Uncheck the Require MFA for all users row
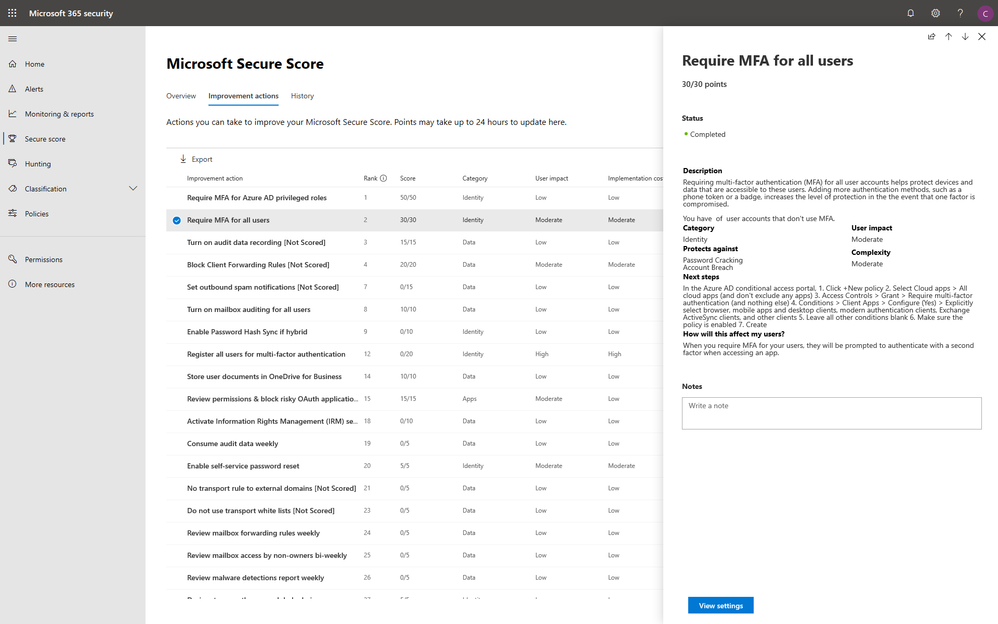 click(x=176, y=220)
